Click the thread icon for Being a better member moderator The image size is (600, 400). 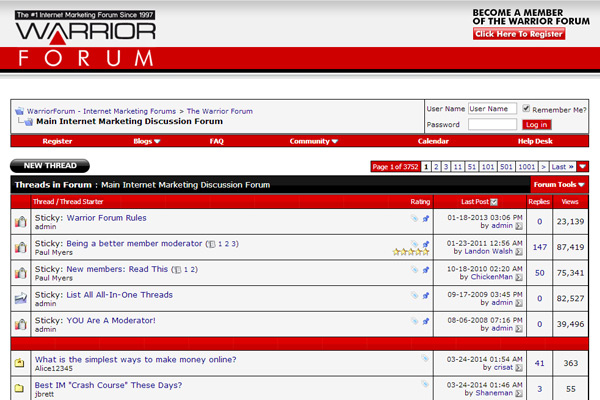[x=21, y=247]
